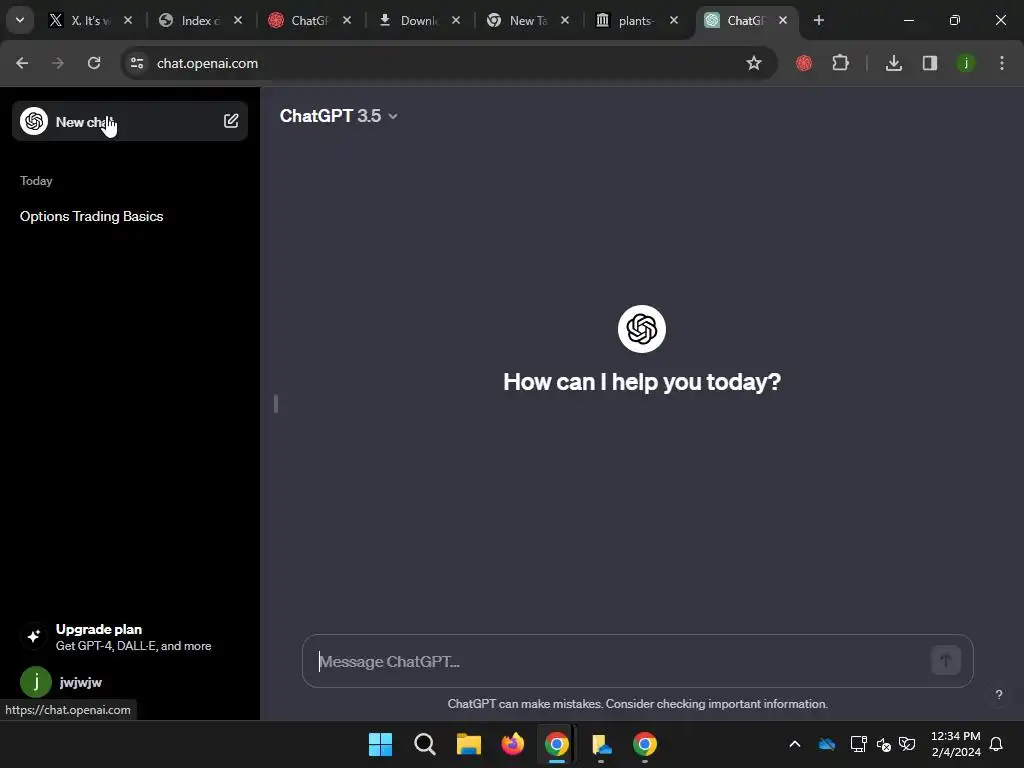The width and height of the screenshot is (1024, 768).
Task: Click the muted volume tray icon
Action: coord(884,744)
